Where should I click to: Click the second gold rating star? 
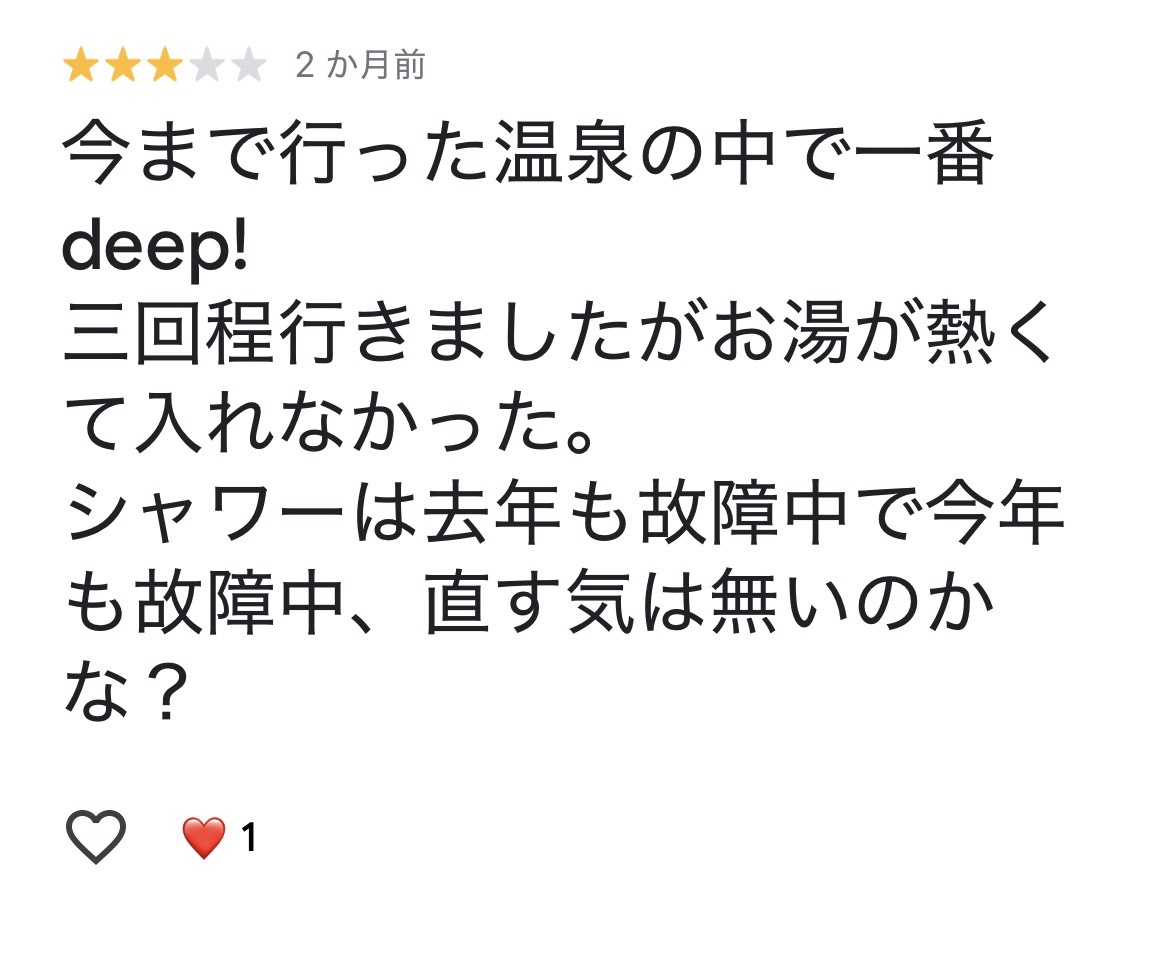tap(121, 67)
